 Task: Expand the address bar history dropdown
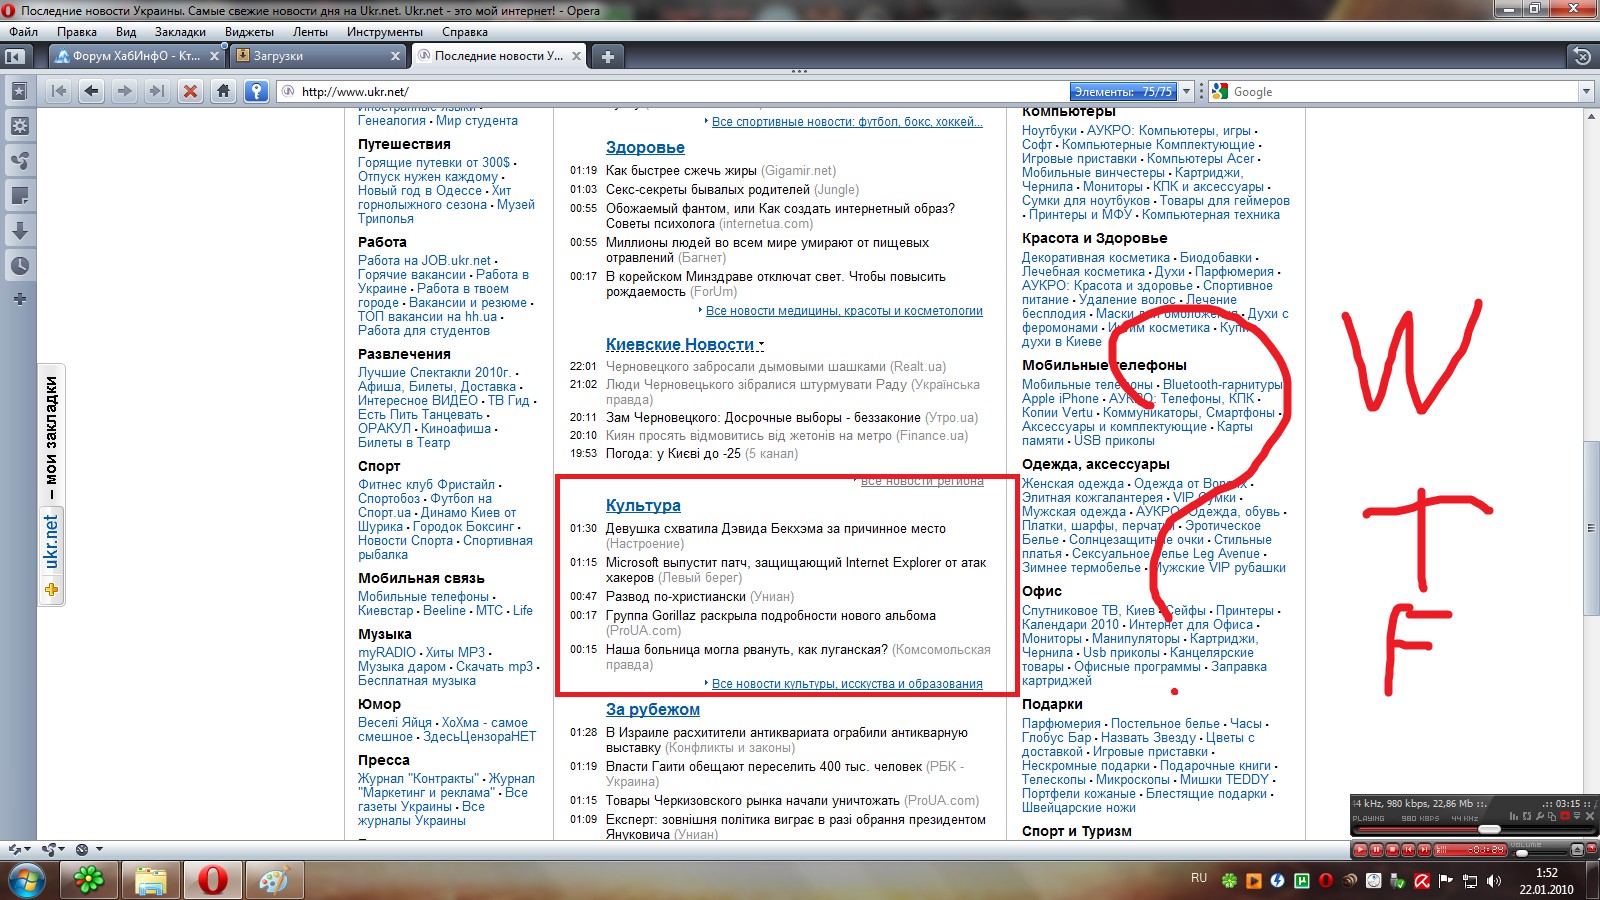pos(1187,92)
